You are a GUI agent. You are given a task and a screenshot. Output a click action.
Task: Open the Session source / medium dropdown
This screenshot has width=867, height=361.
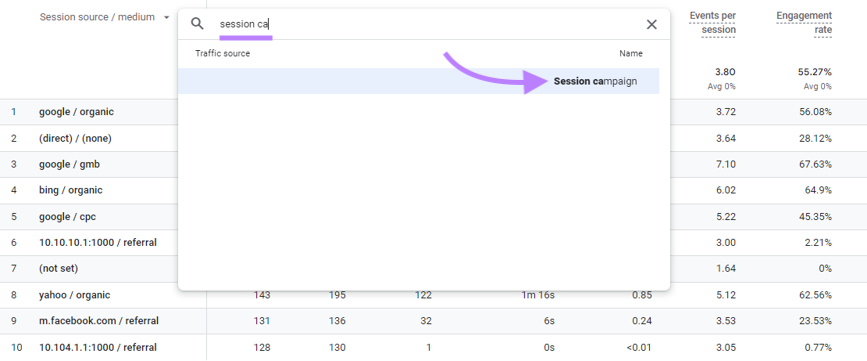[x=105, y=17]
